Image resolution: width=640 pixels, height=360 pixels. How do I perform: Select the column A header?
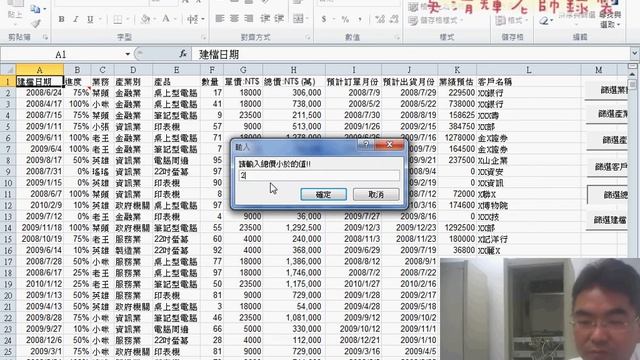[39, 70]
